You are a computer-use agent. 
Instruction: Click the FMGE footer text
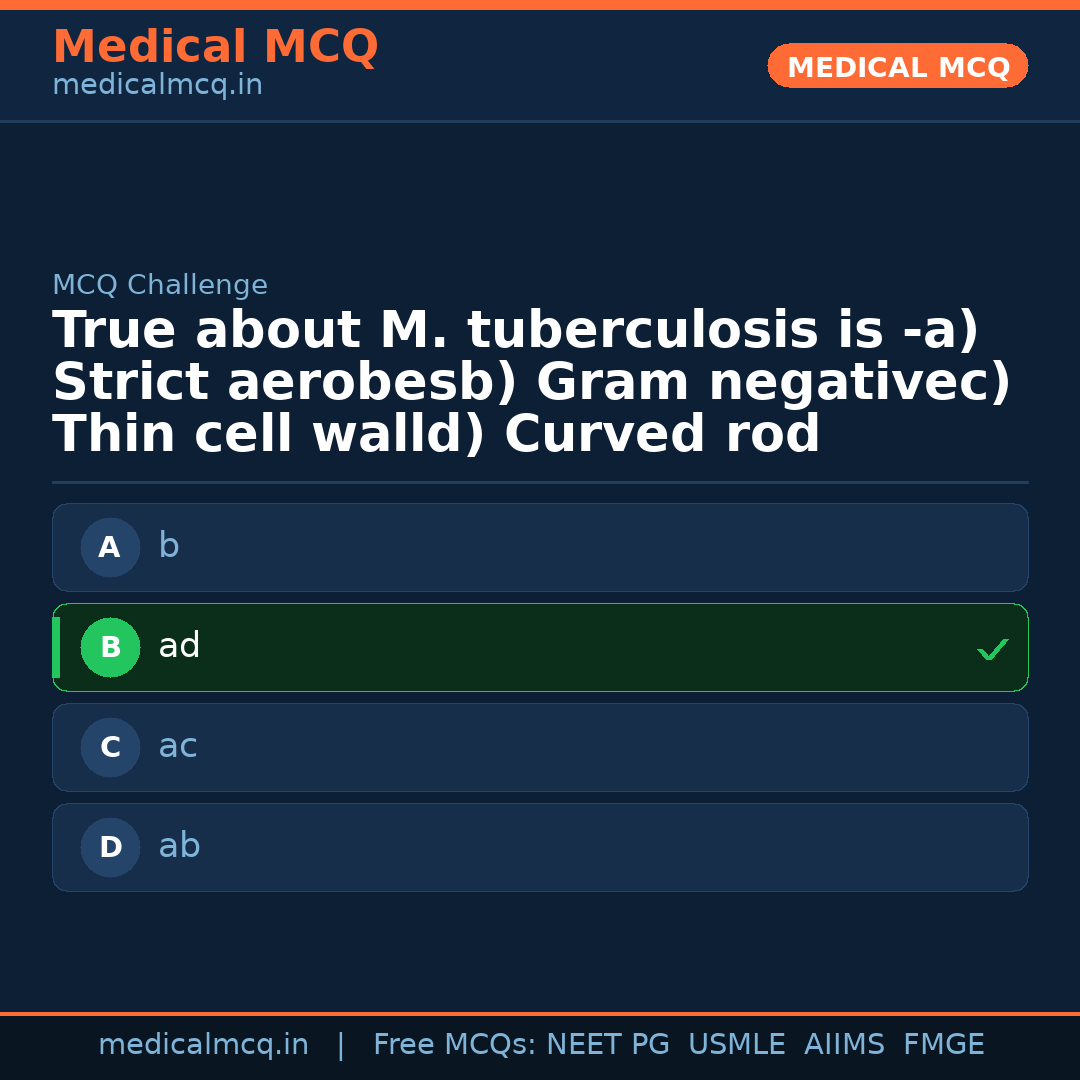click(x=943, y=1044)
